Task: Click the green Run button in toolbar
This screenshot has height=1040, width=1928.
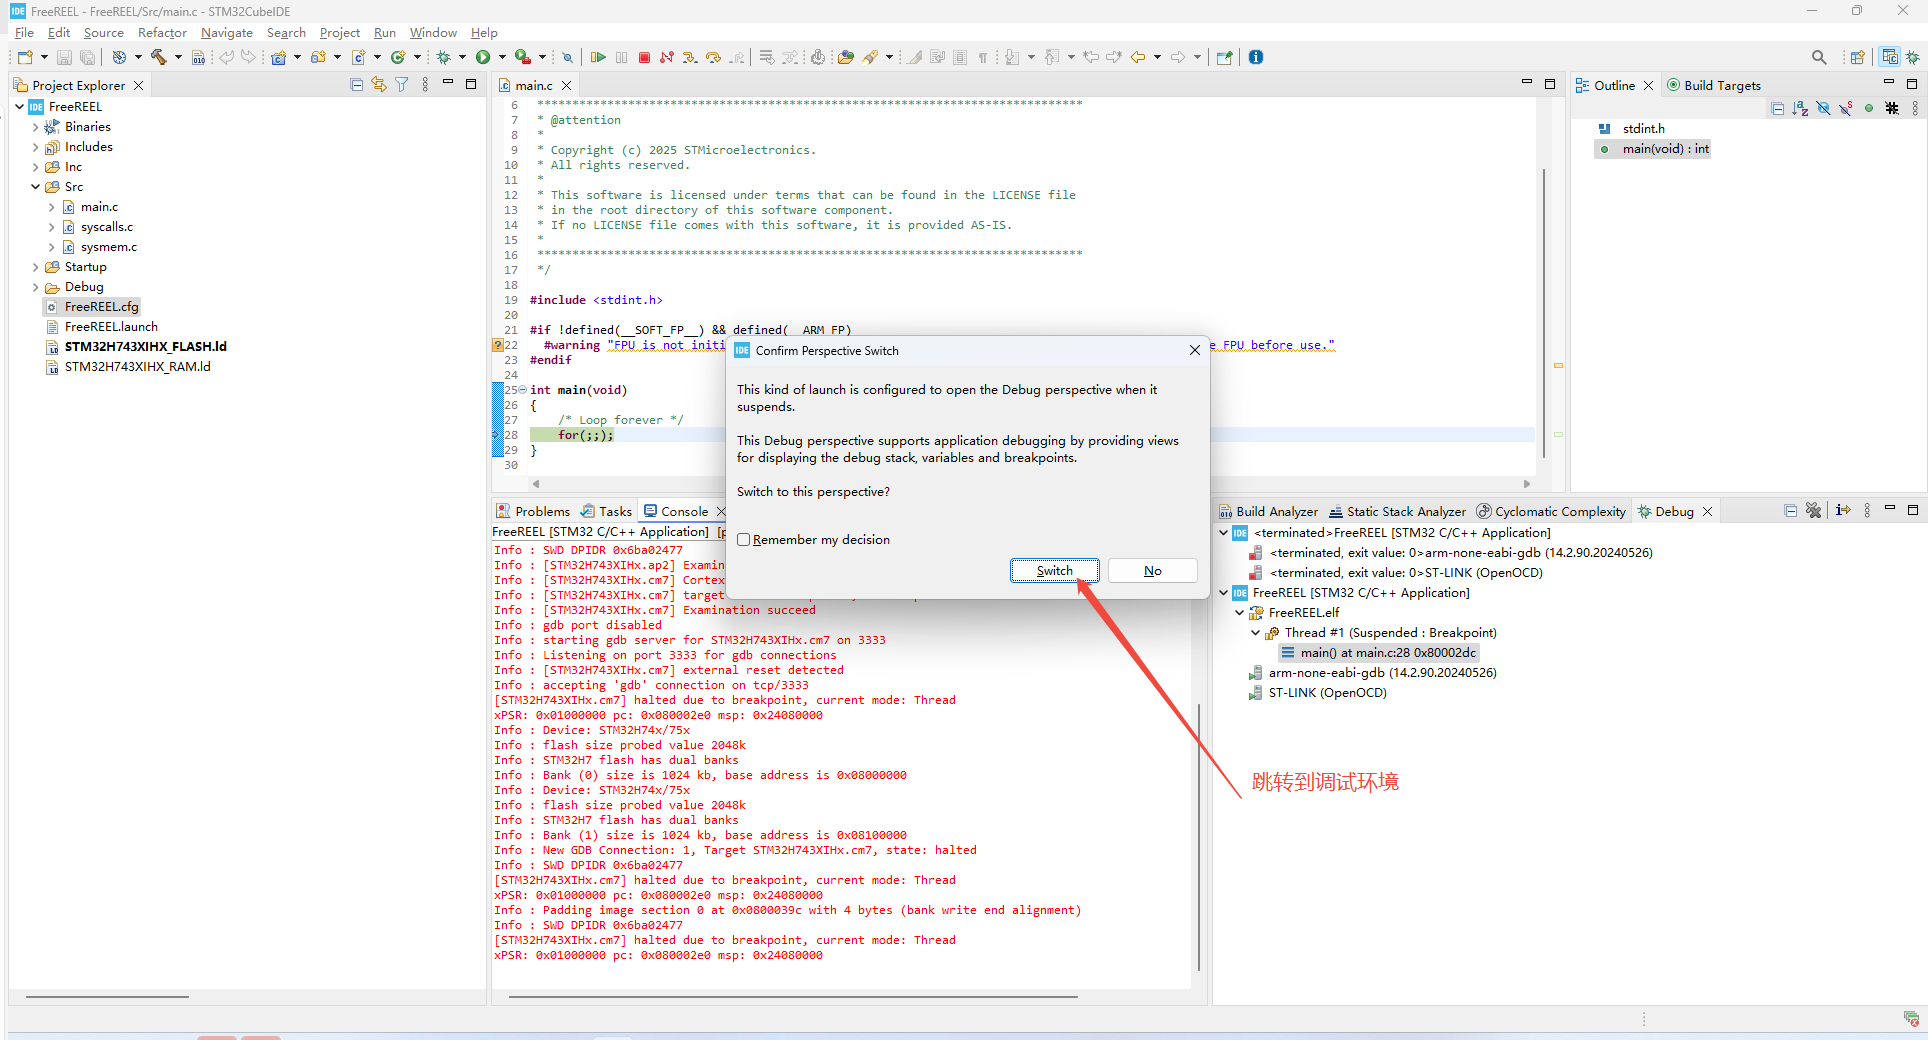Action: coord(483,57)
